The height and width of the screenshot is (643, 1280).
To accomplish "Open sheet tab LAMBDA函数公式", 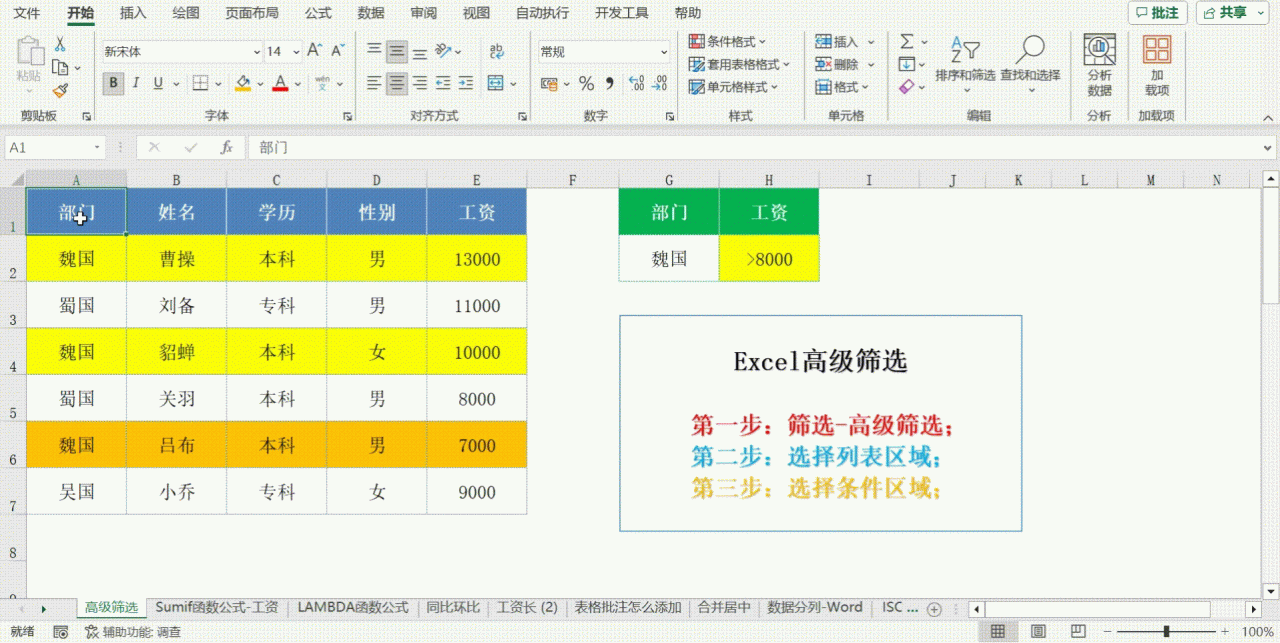I will pos(353,607).
